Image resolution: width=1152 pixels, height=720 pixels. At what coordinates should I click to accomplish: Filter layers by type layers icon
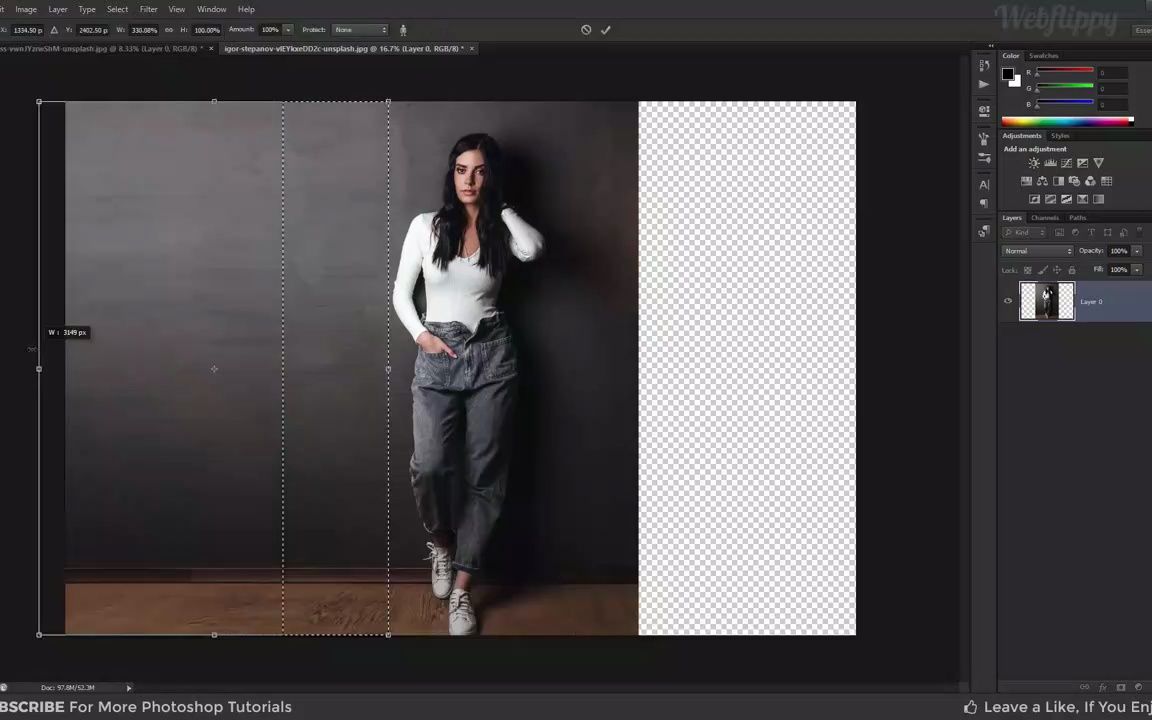[x=1091, y=233]
